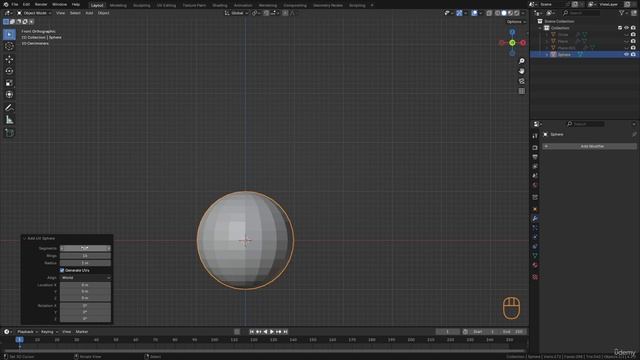Open the File menu

tap(15, 4)
